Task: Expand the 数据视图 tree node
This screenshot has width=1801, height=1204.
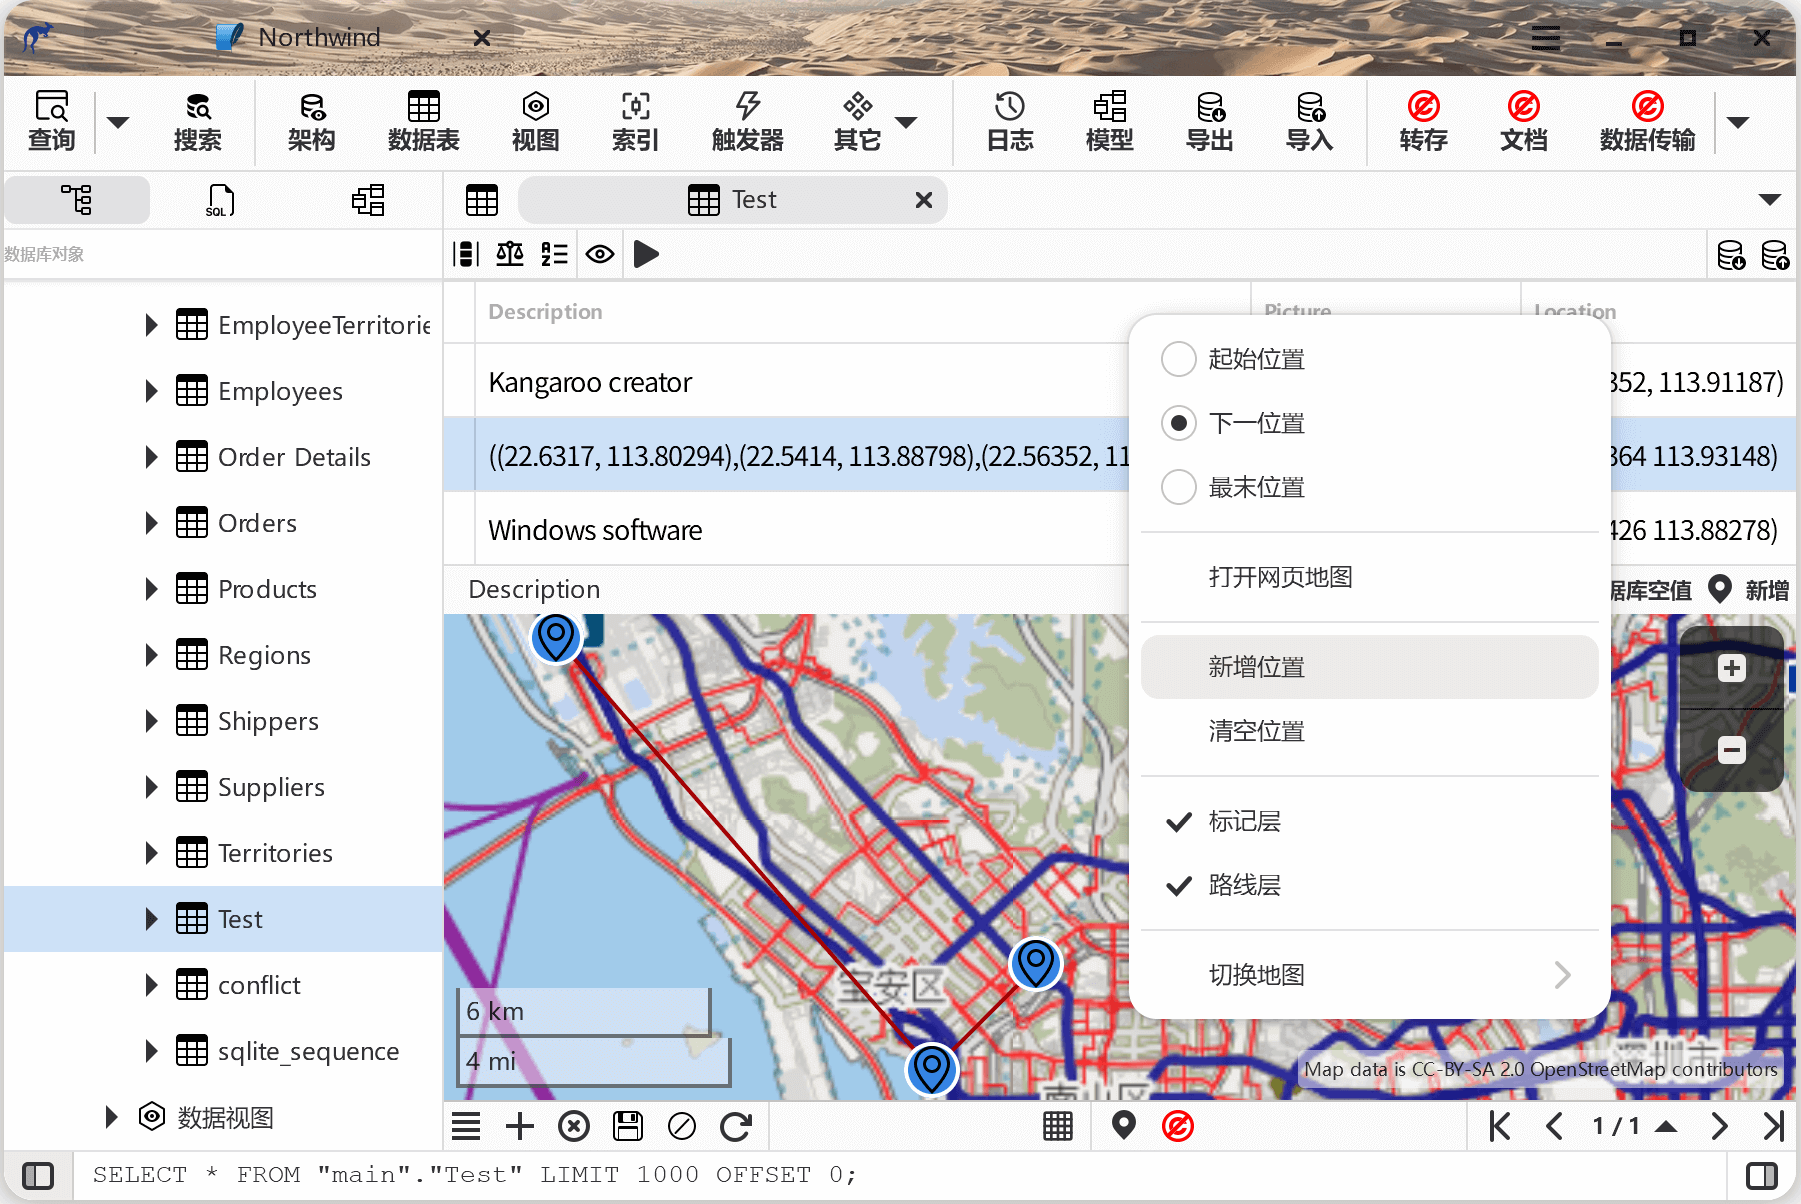Action: [111, 1117]
